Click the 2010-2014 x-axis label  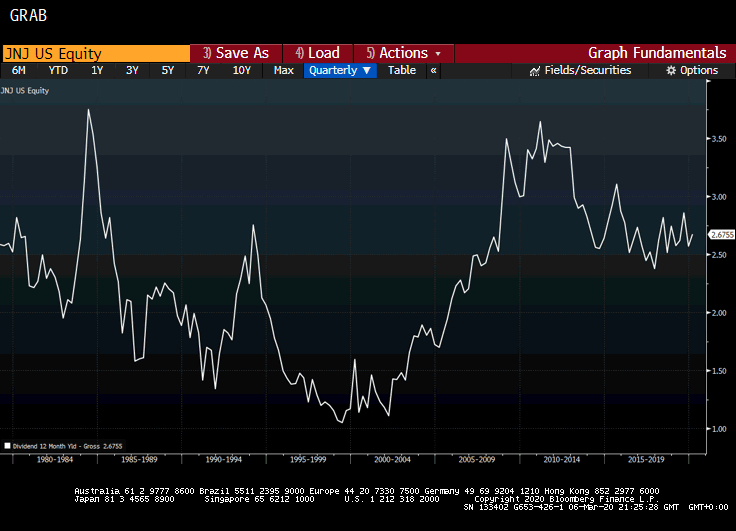(x=562, y=460)
